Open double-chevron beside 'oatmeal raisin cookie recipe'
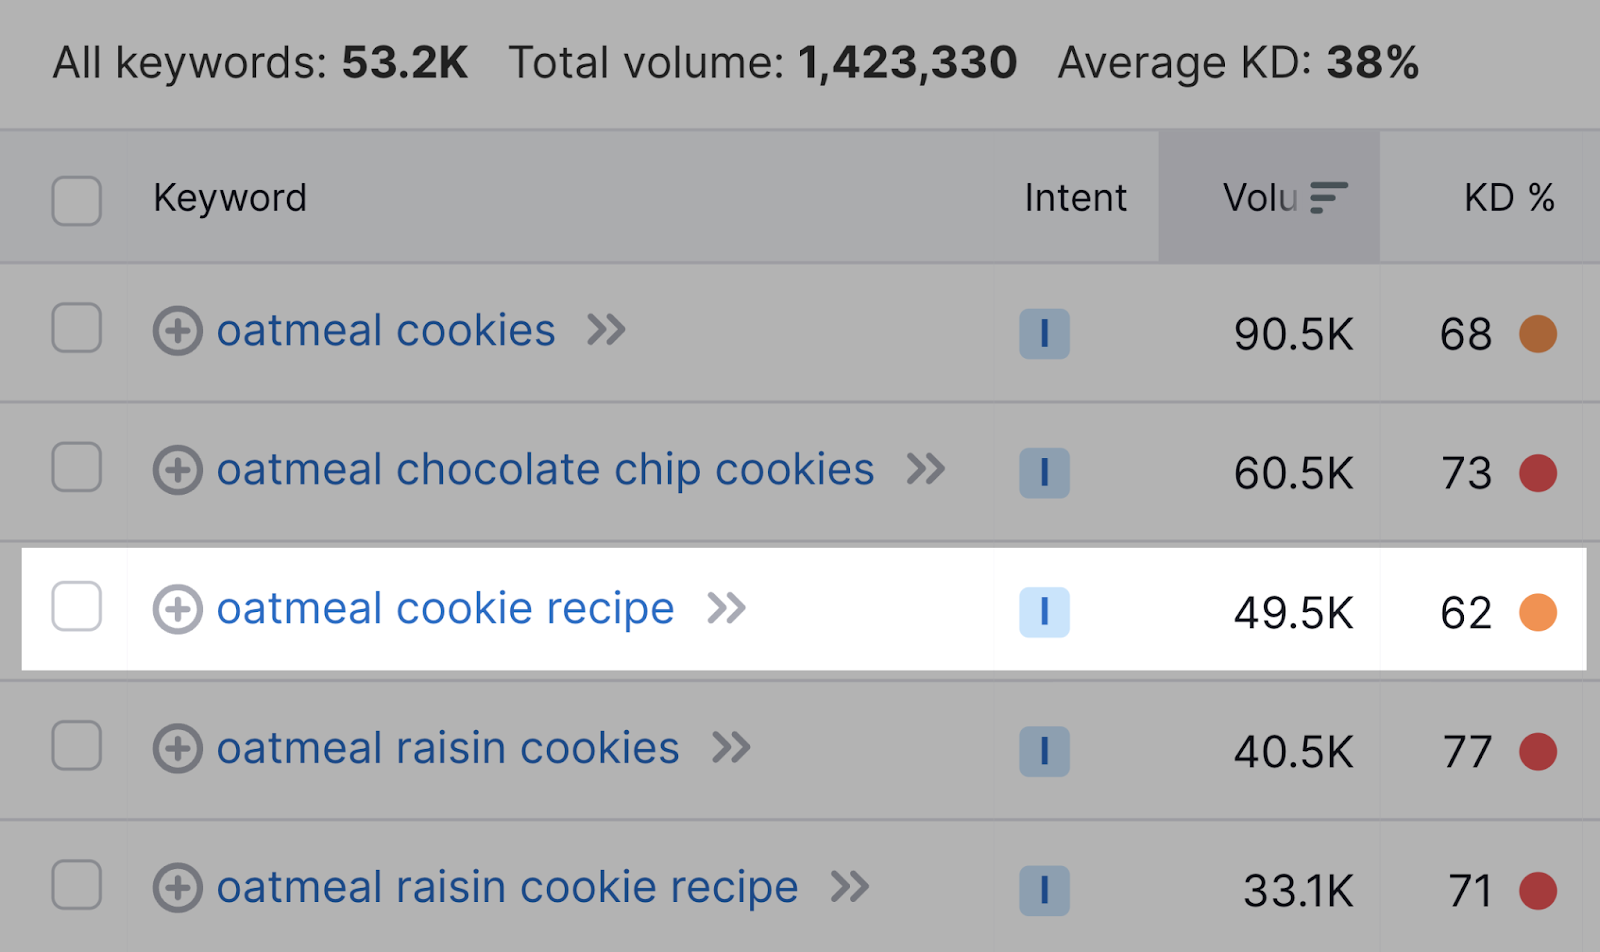Viewport: 1600px width, 952px height. pyautogui.click(x=850, y=886)
